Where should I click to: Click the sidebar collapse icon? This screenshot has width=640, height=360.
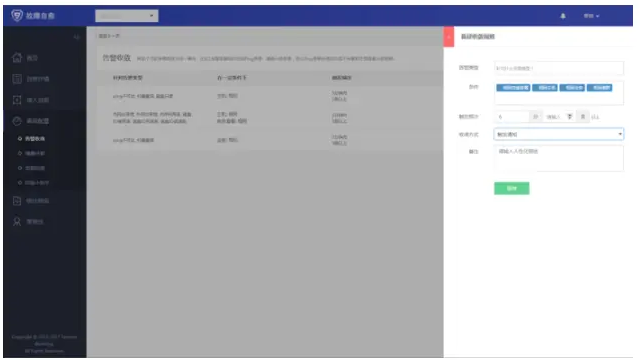coord(76,37)
